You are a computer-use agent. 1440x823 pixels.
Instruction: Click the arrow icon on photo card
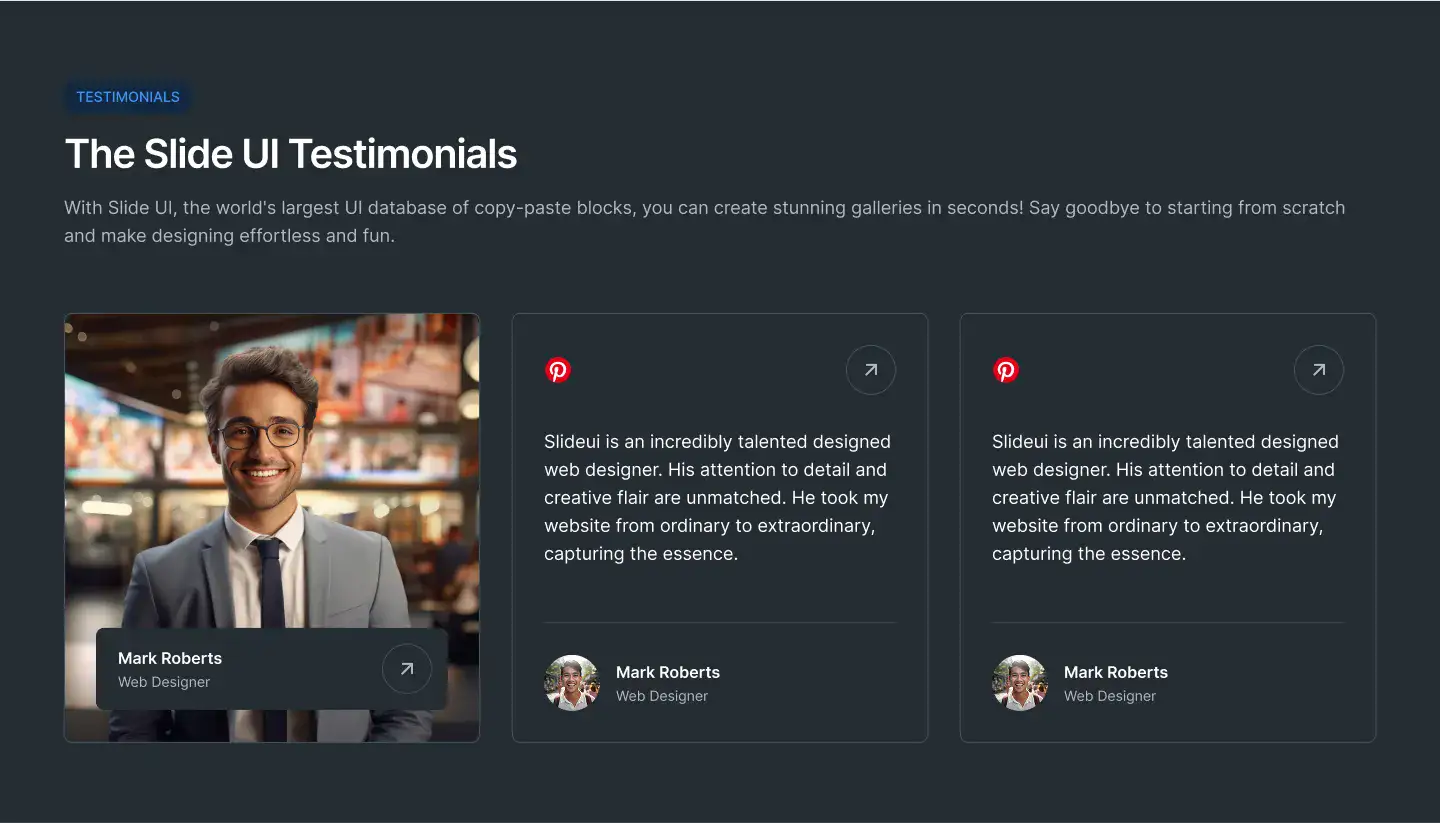[x=407, y=669]
